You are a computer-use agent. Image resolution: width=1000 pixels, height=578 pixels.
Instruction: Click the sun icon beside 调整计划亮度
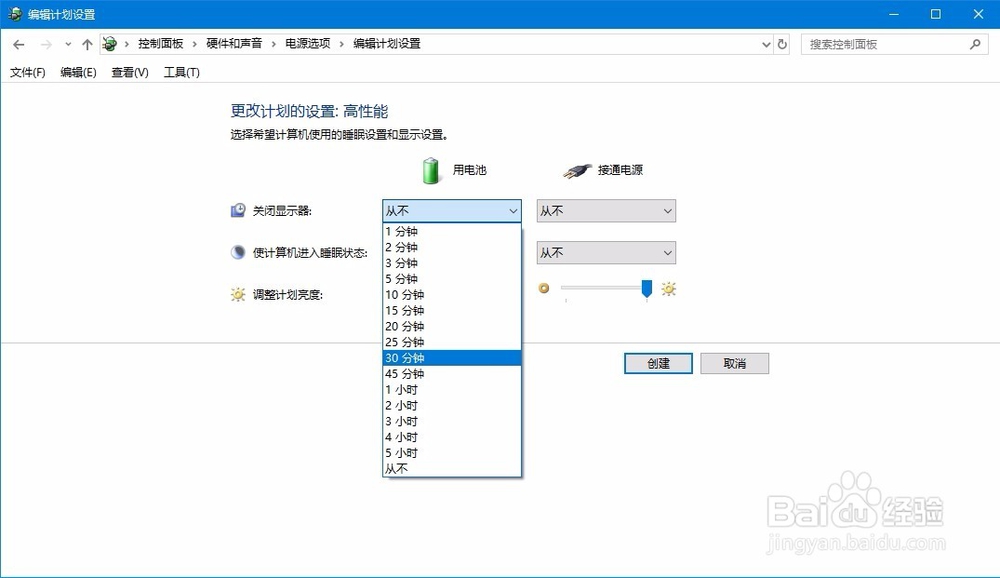pyautogui.click(x=237, y=294)
